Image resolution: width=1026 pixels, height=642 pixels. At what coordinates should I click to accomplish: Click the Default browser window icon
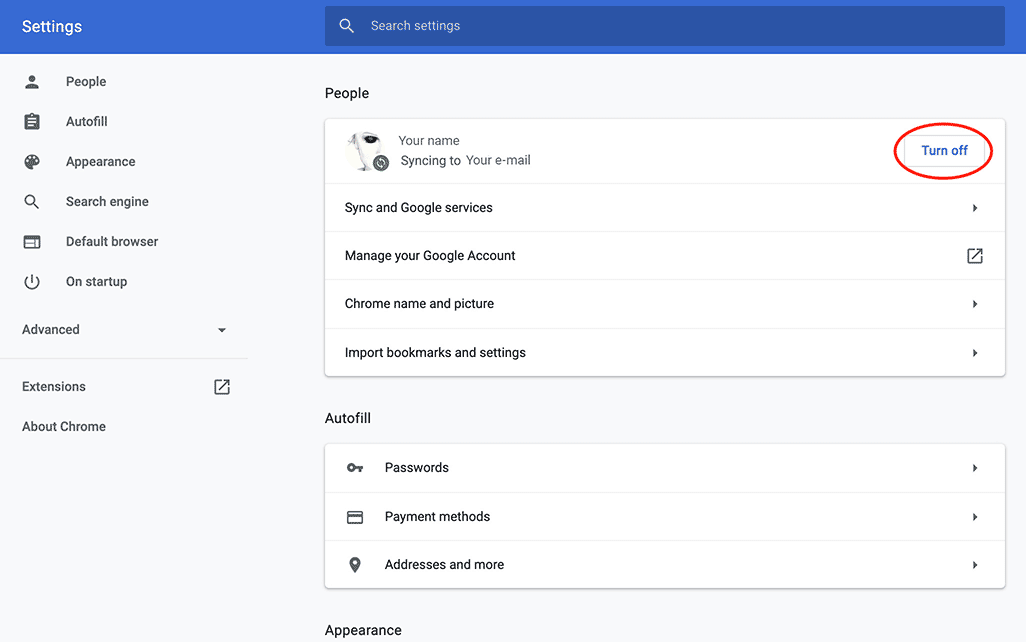coord(32,242)
